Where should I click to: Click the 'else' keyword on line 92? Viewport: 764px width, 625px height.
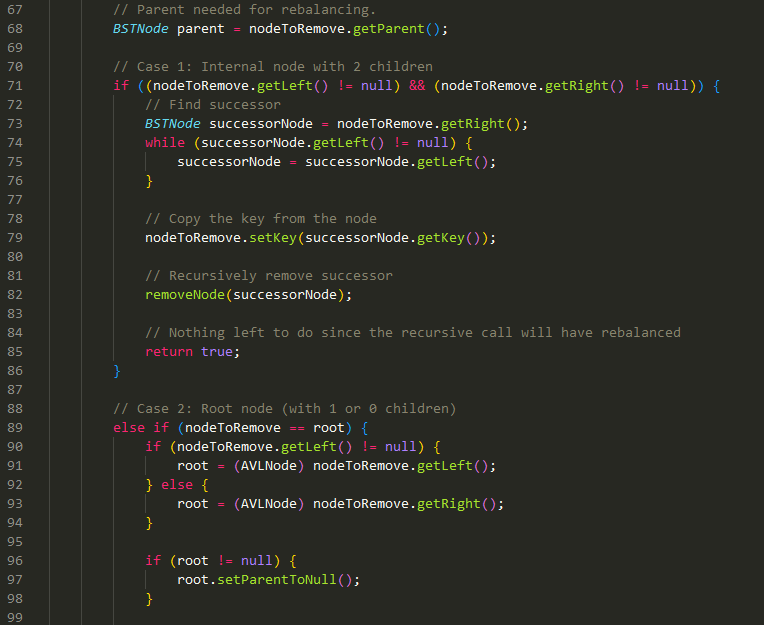pos(177,485)
